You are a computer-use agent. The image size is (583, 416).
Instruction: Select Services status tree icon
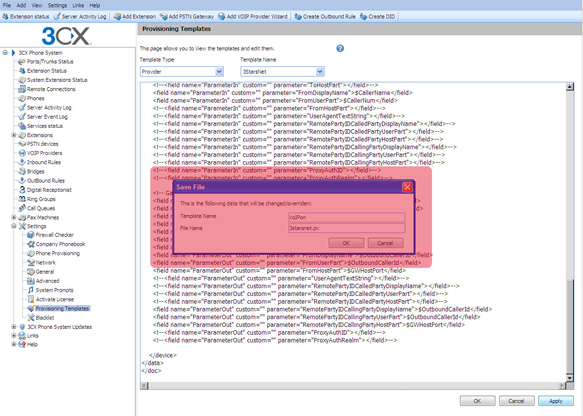(x=22, y=126)
